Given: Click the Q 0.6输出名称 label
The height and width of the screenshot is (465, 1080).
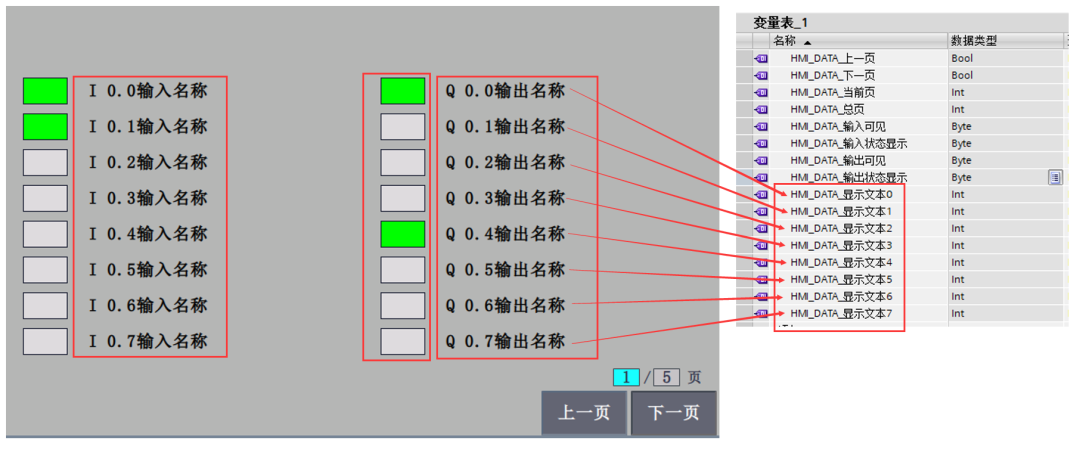Looking at the screenshot, I should point(506,306).
